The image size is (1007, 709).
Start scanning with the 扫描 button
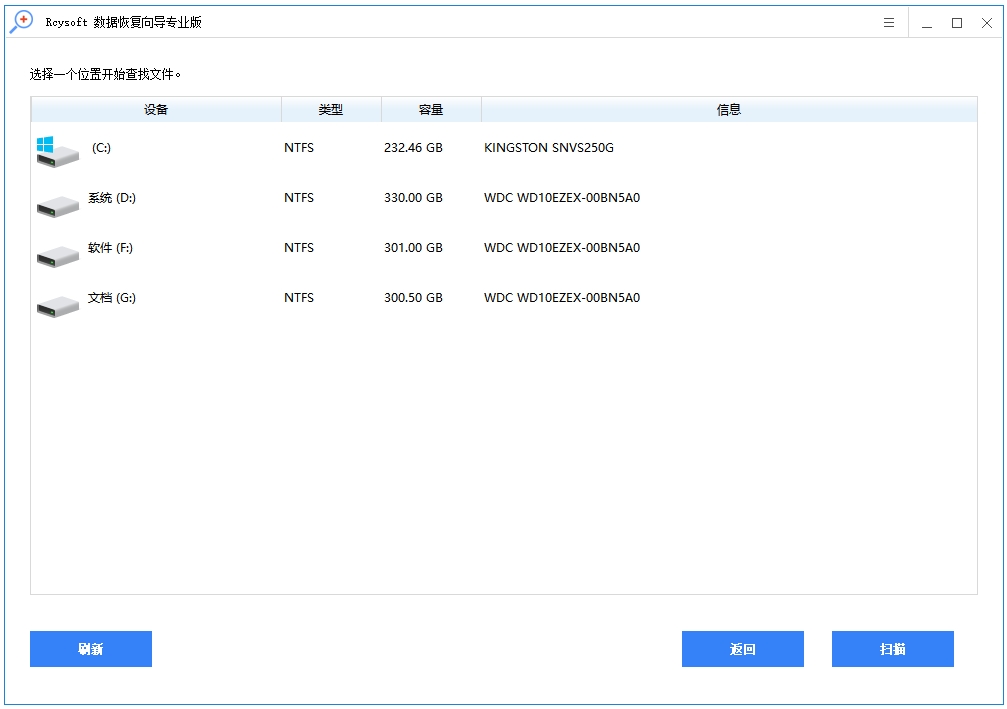tap(891, 649)
